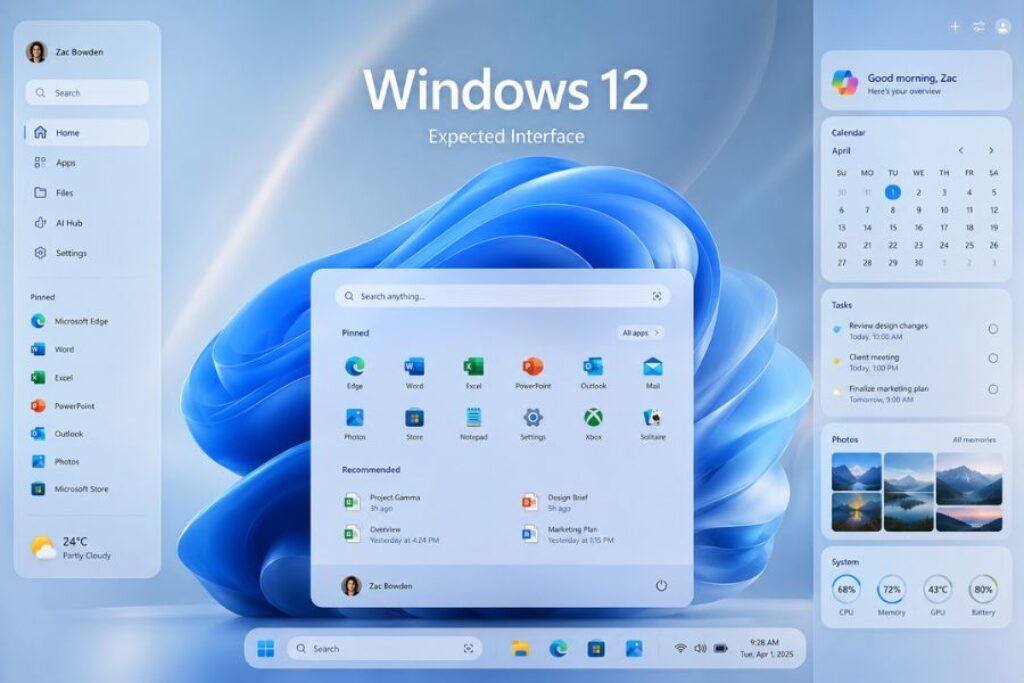Click the Search anything field in the Start menu

click(x=502, y=296)
